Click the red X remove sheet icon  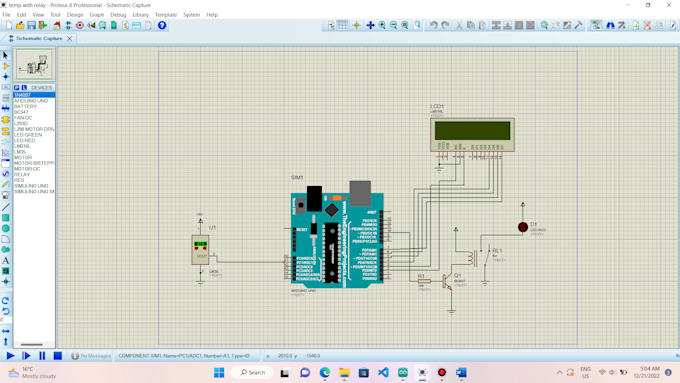click(647, 26)
